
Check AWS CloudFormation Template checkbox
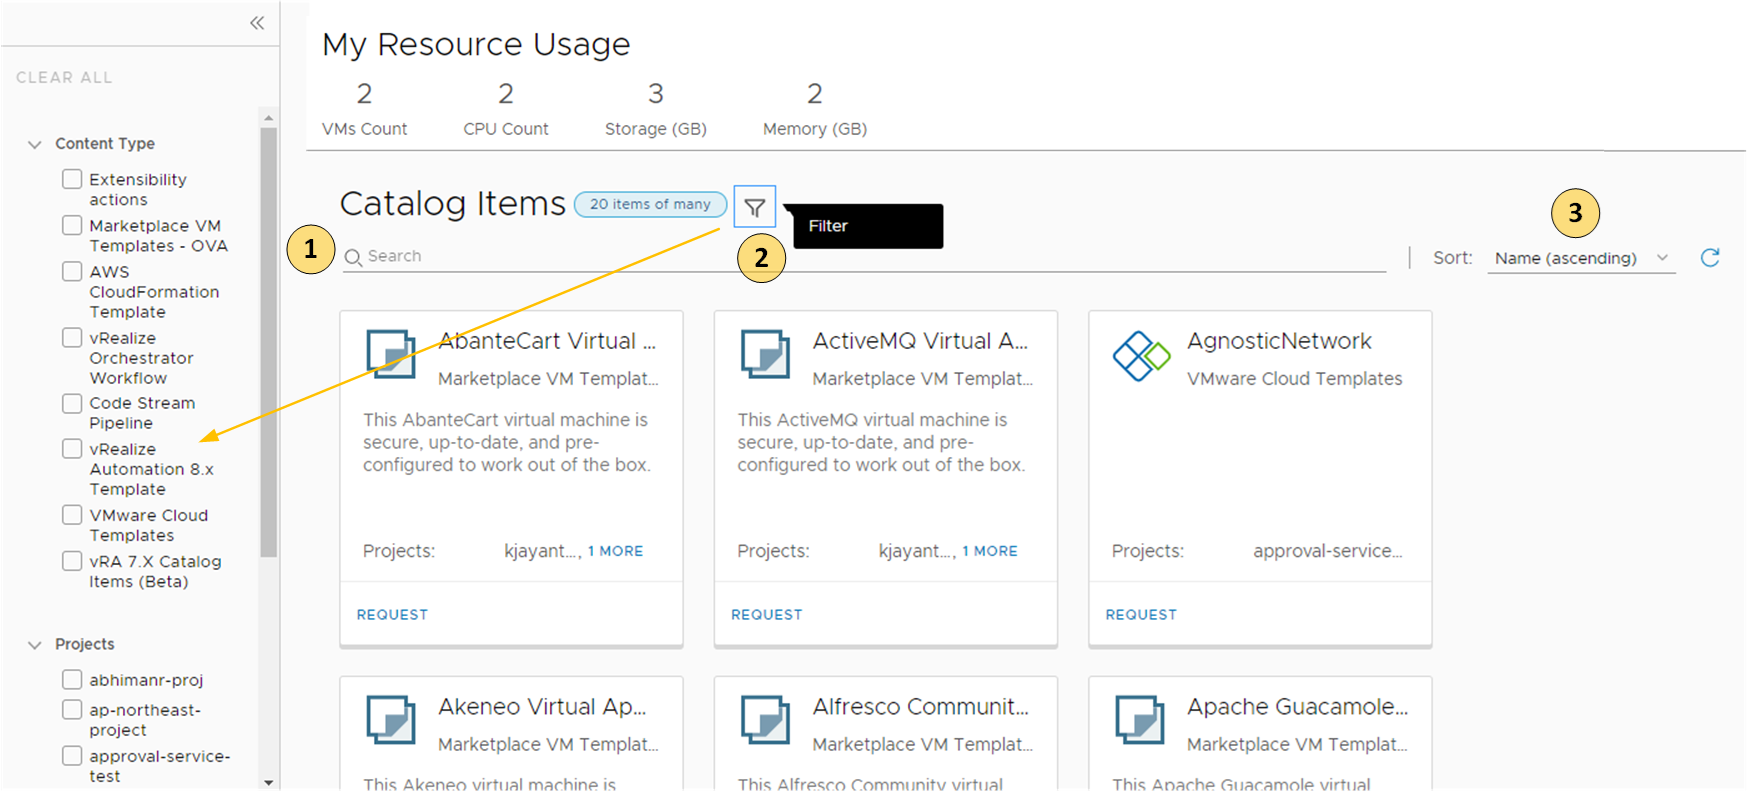click(72, 271)
